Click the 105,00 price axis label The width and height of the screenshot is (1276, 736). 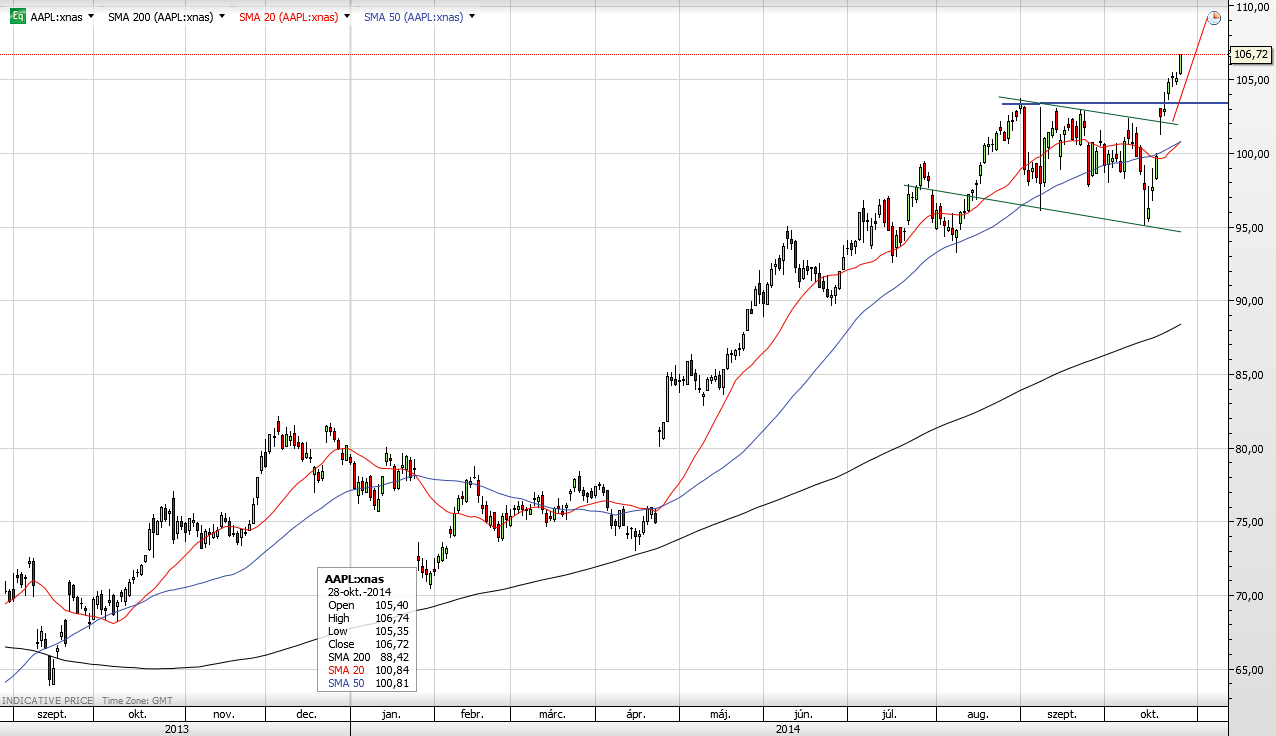tap(1253, 80)
